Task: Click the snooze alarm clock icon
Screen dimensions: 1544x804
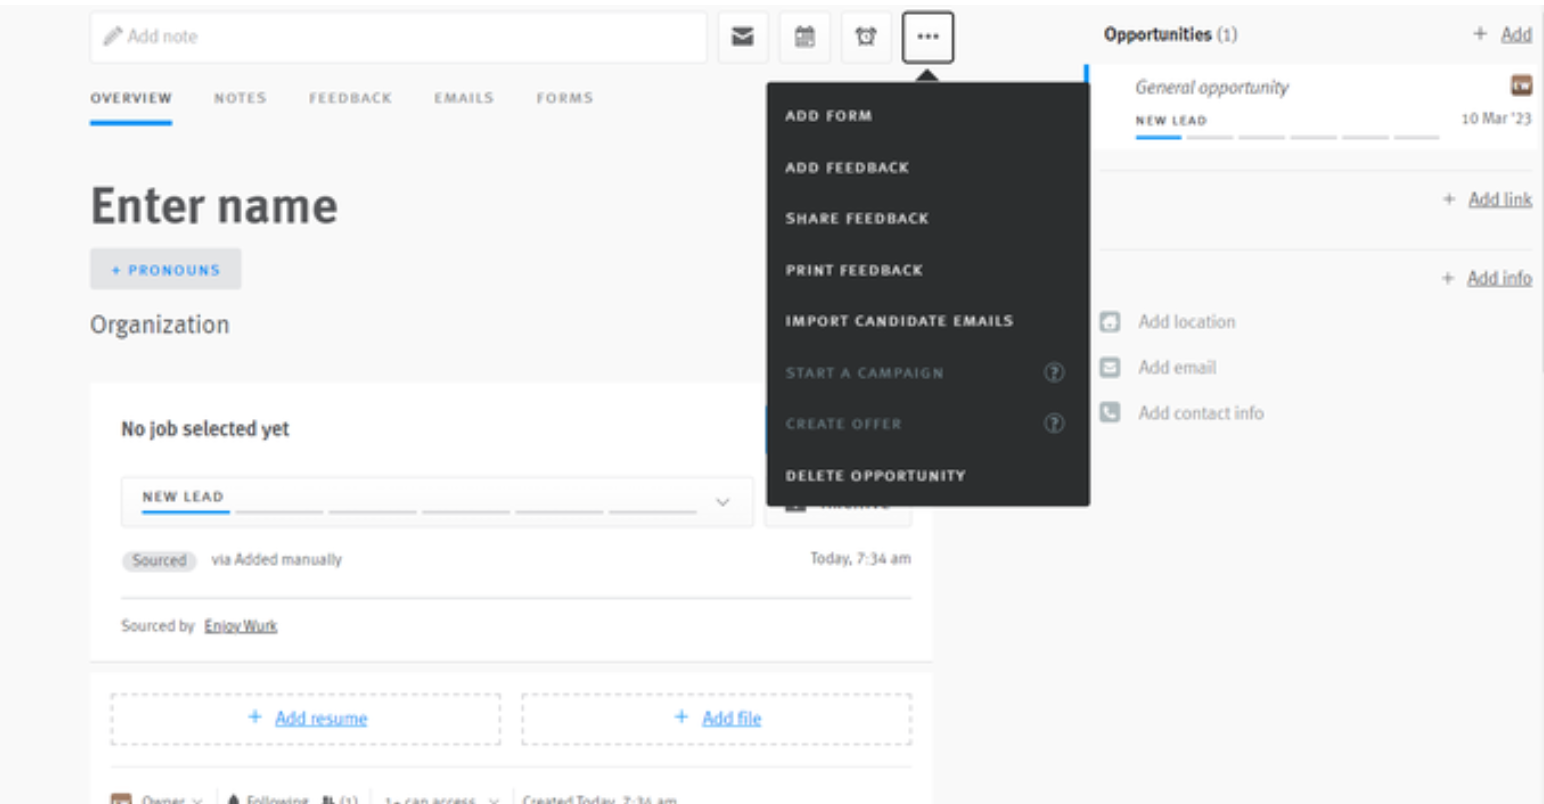Action: 866,37
